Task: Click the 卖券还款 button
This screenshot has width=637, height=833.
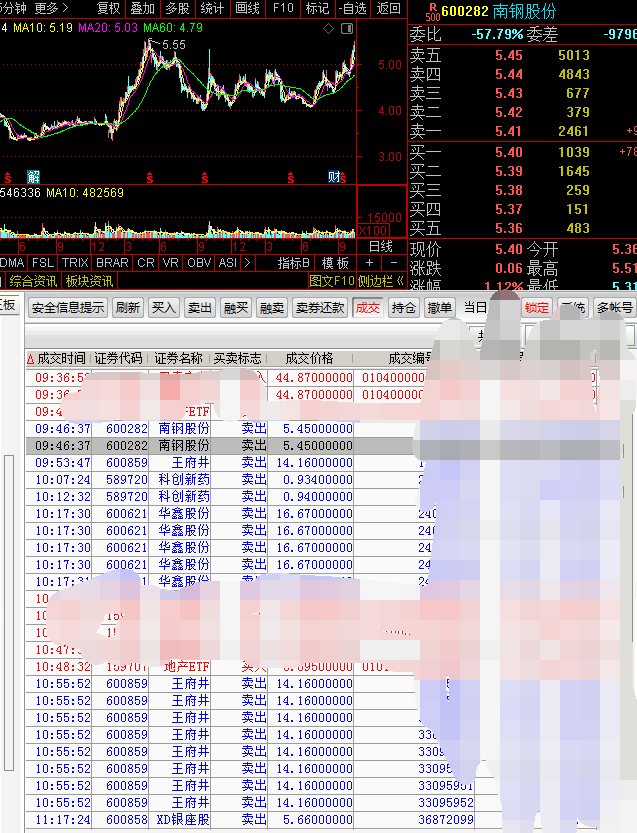Action: click(x=320, y=308)
